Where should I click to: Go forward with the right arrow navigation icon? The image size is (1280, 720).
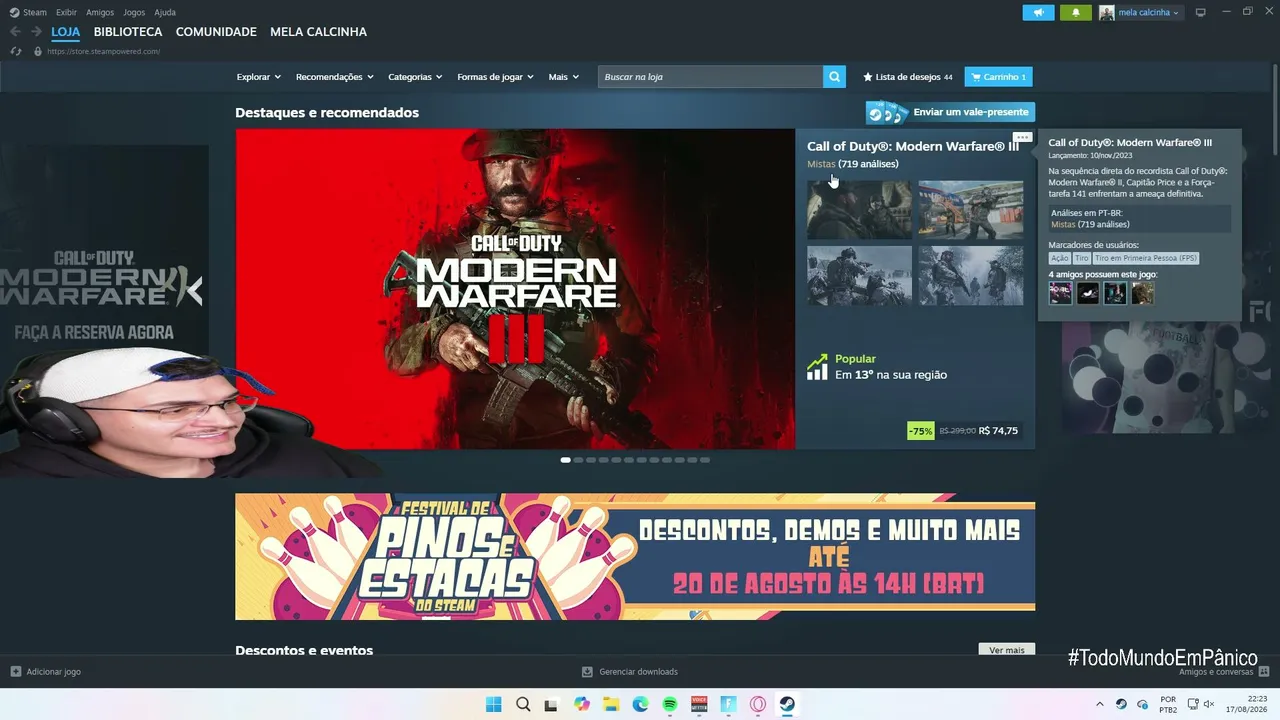coord(36,32)
